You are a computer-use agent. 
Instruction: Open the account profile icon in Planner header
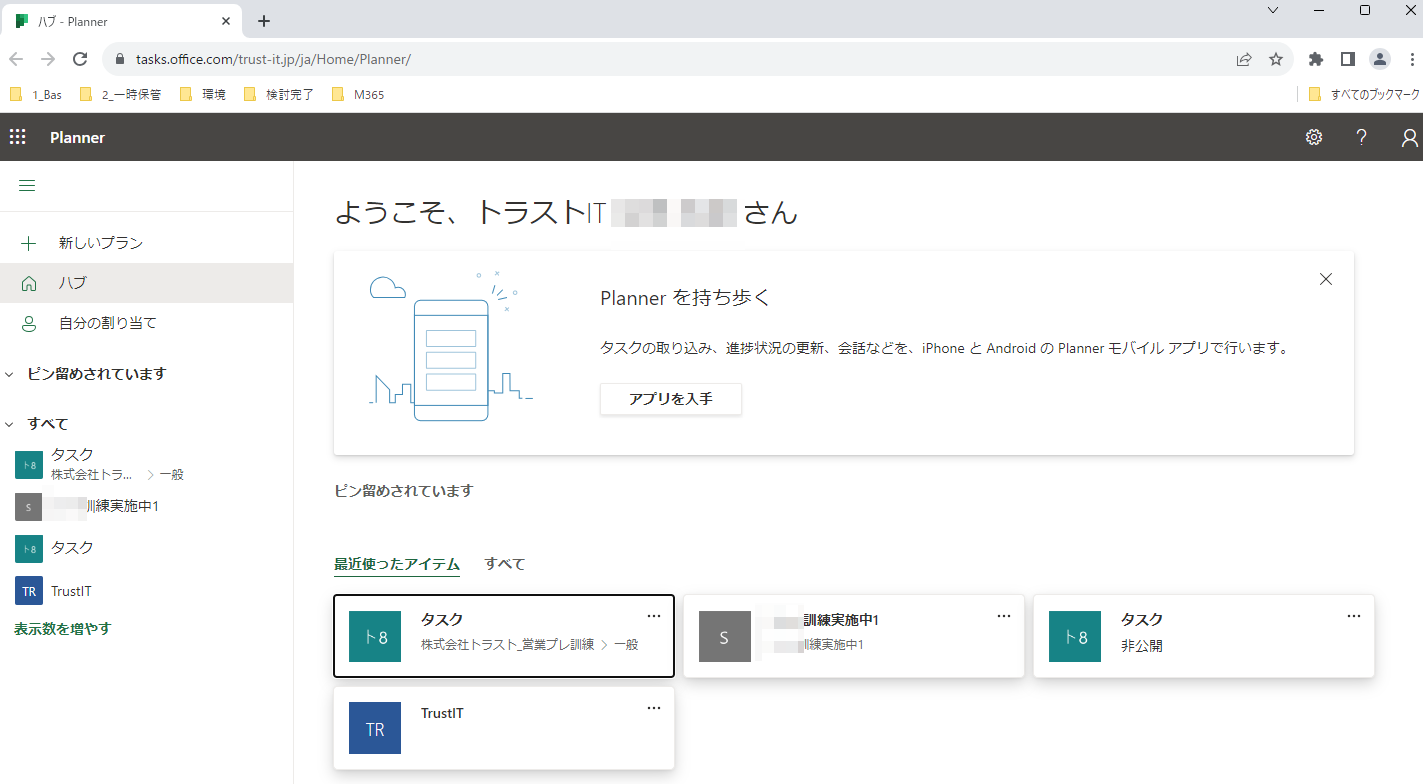(x=1409, y=137)
